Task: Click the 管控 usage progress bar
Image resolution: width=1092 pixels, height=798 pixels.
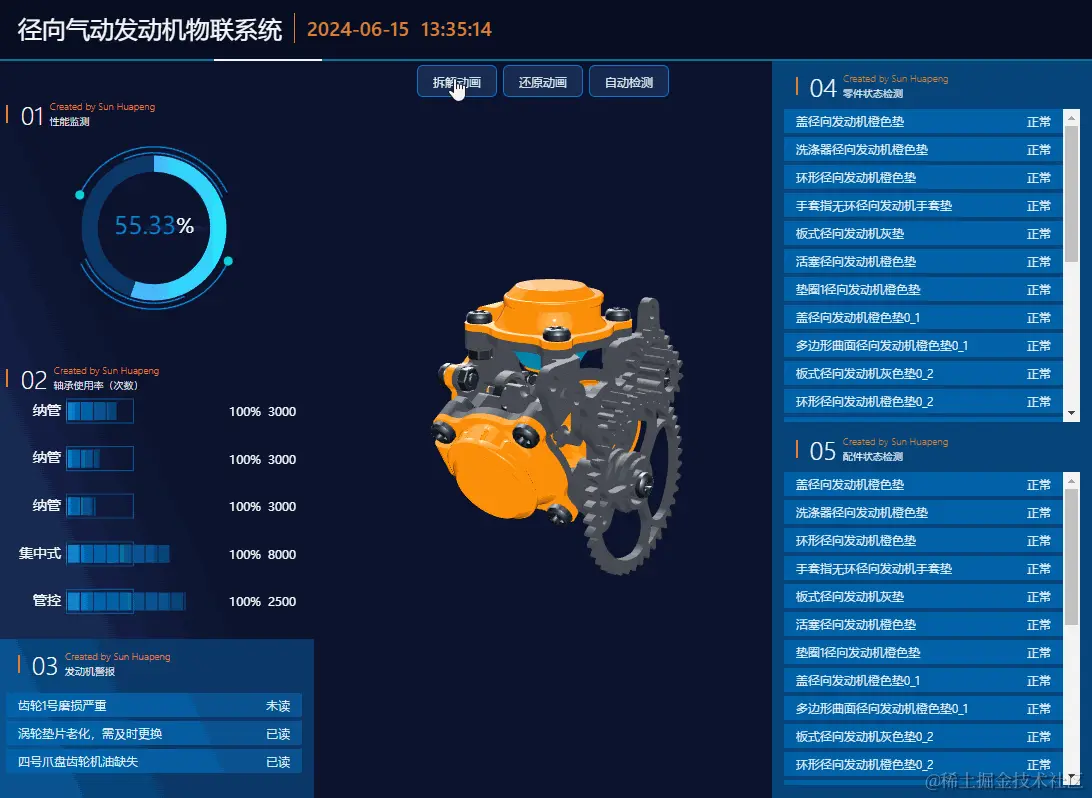Action: [x=126, y=602]
